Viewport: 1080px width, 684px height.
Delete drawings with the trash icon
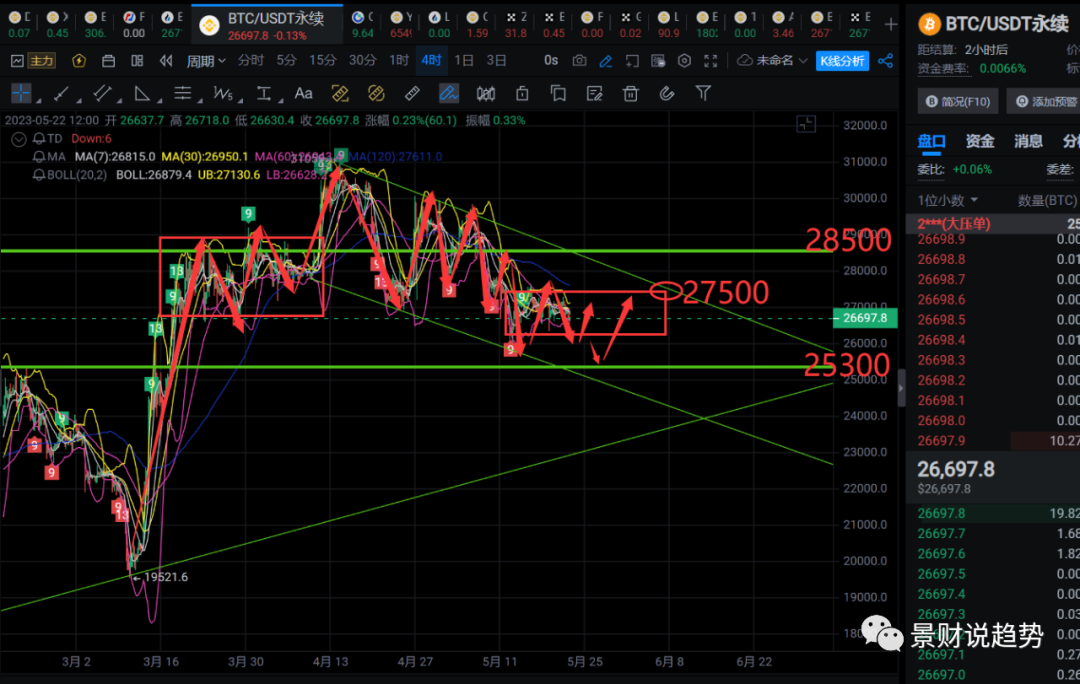tap(630, 93)
